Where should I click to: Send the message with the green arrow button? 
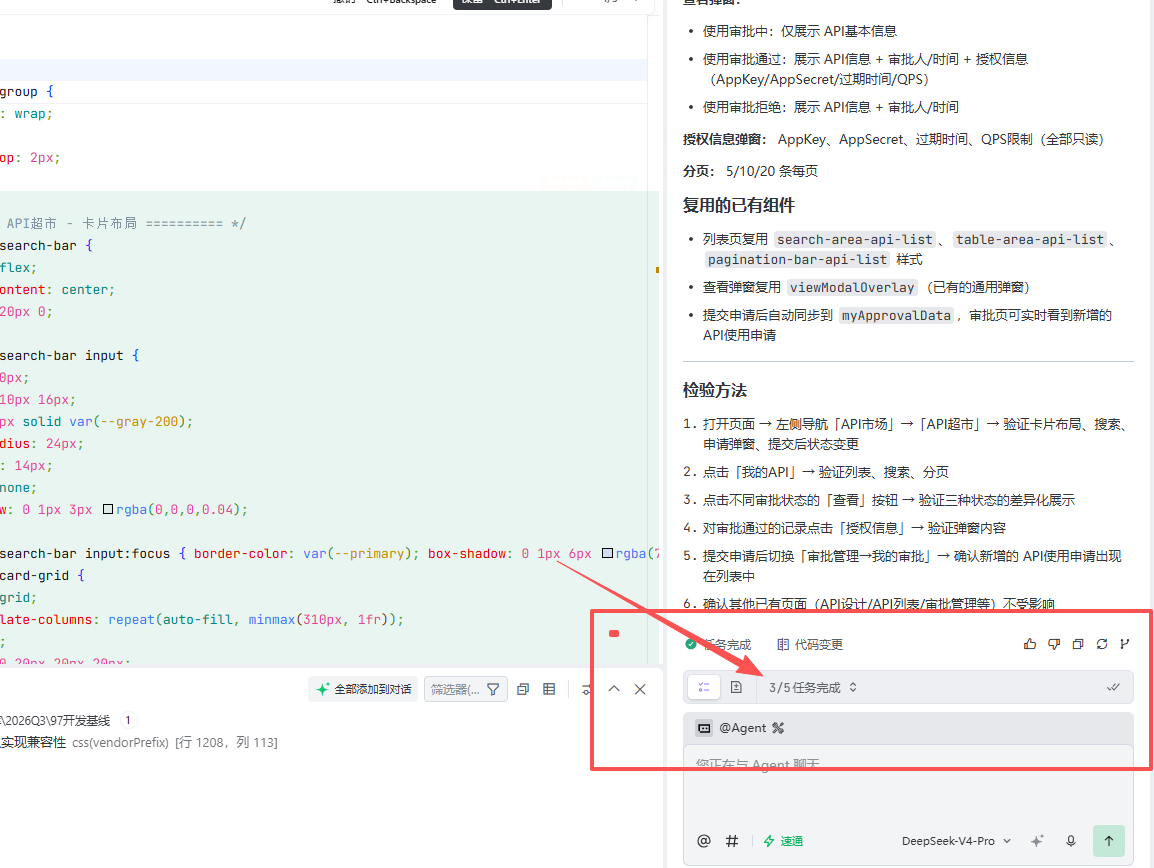tap(1109, 841)
